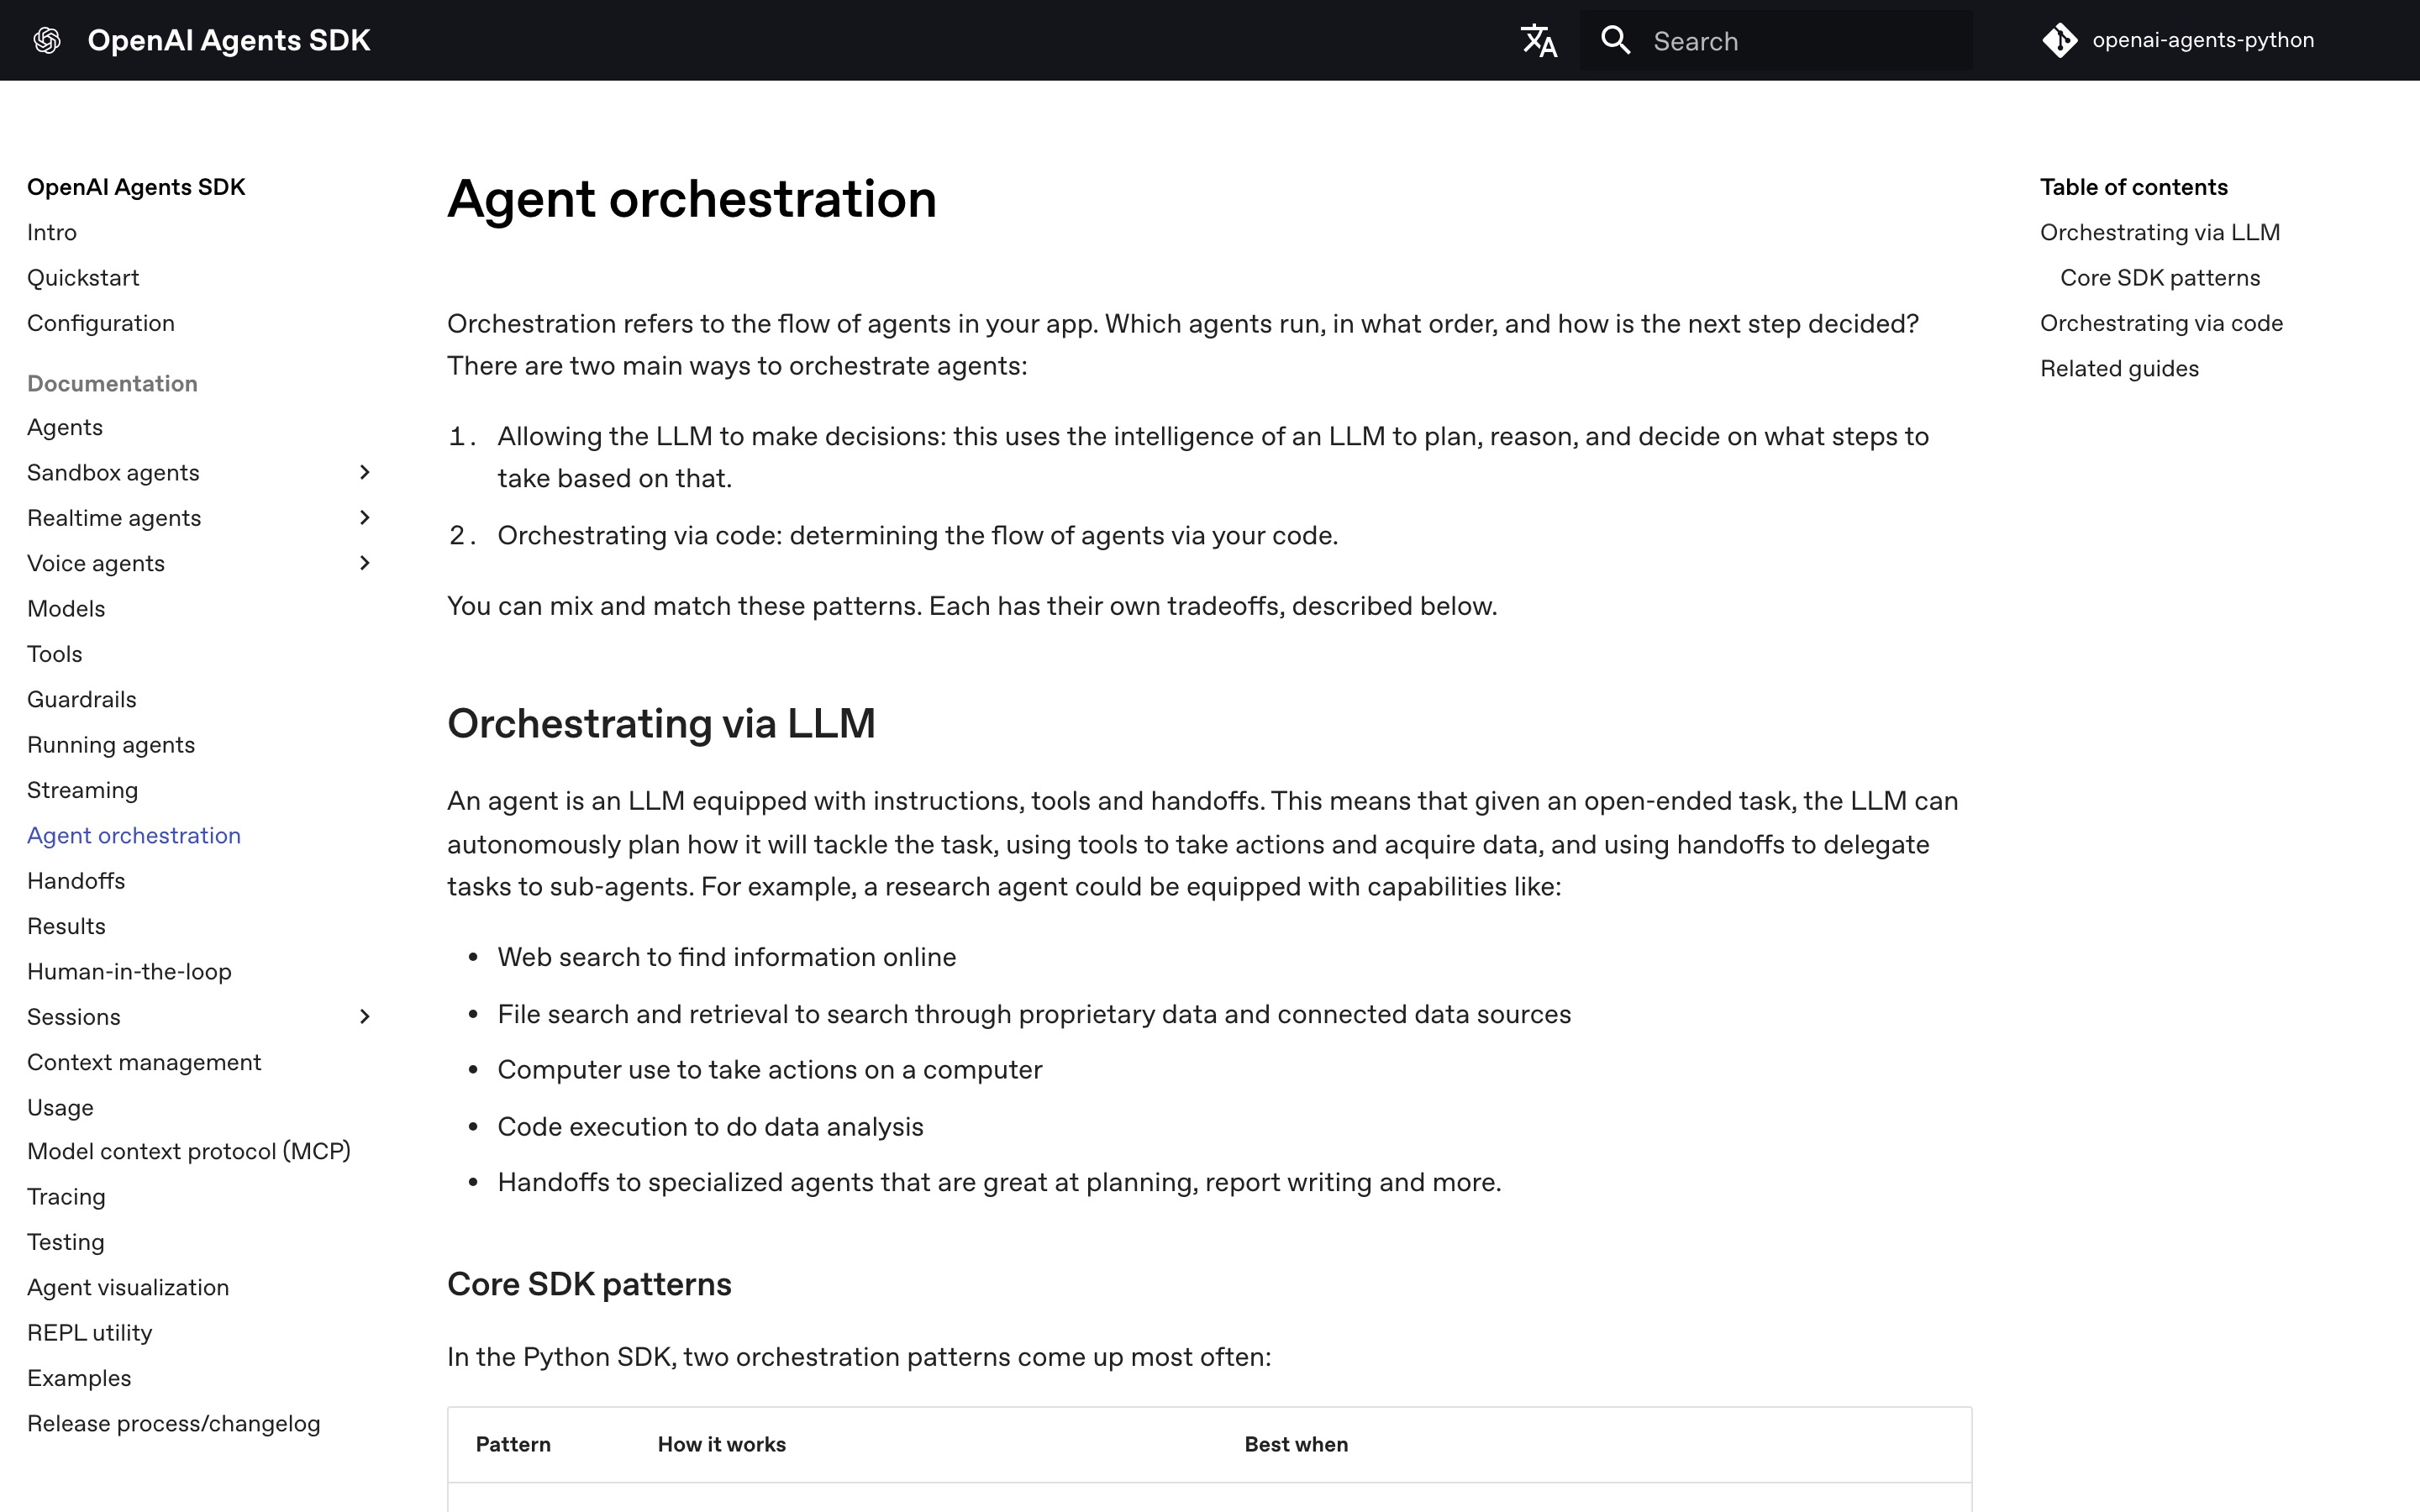Open the Realtime agents section
The height and width of the screenshot is (1512, 2420).
point(114,518)
